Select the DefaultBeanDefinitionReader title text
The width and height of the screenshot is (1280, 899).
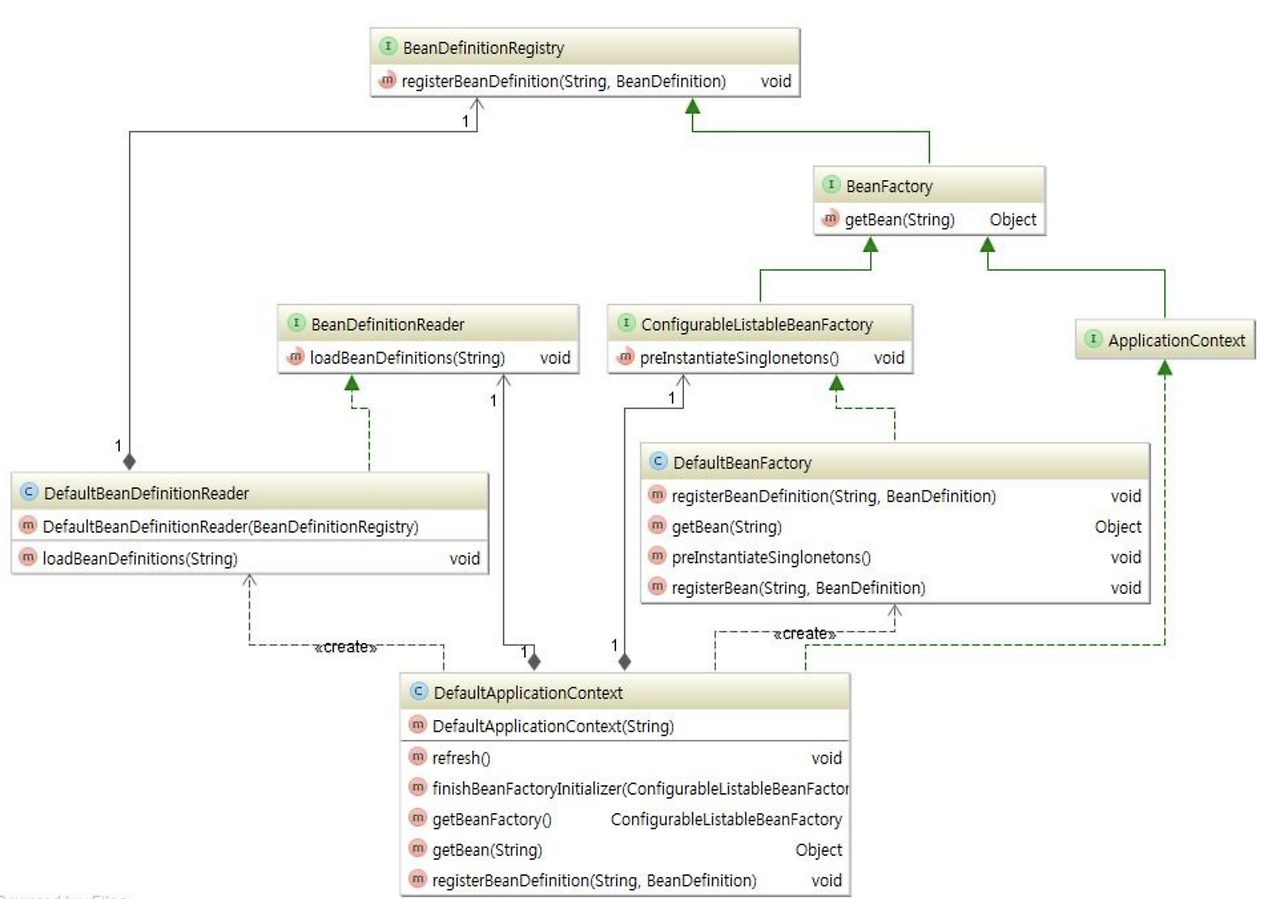147,494
